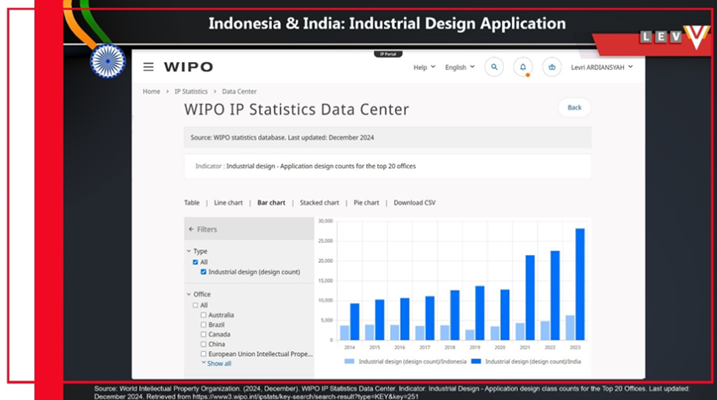Tick the China office checkbox
Screen dimensions: 717x400
204,344
